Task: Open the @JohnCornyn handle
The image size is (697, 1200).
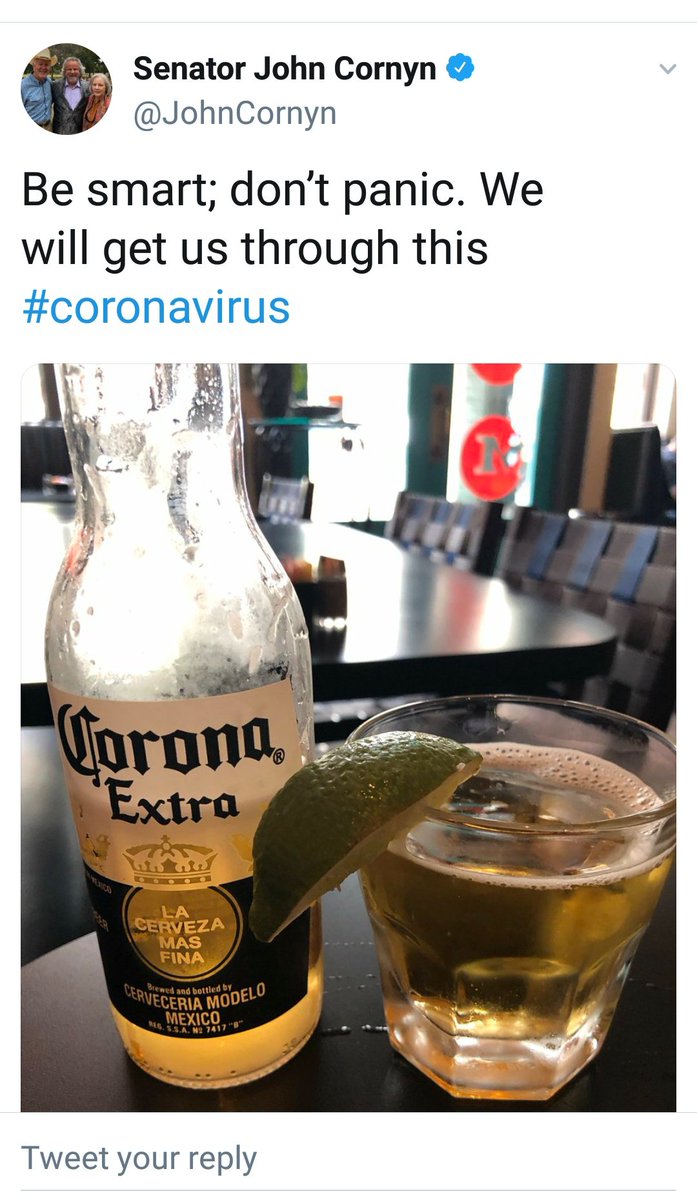Action: pyautogui.click(x=235, y=114)
